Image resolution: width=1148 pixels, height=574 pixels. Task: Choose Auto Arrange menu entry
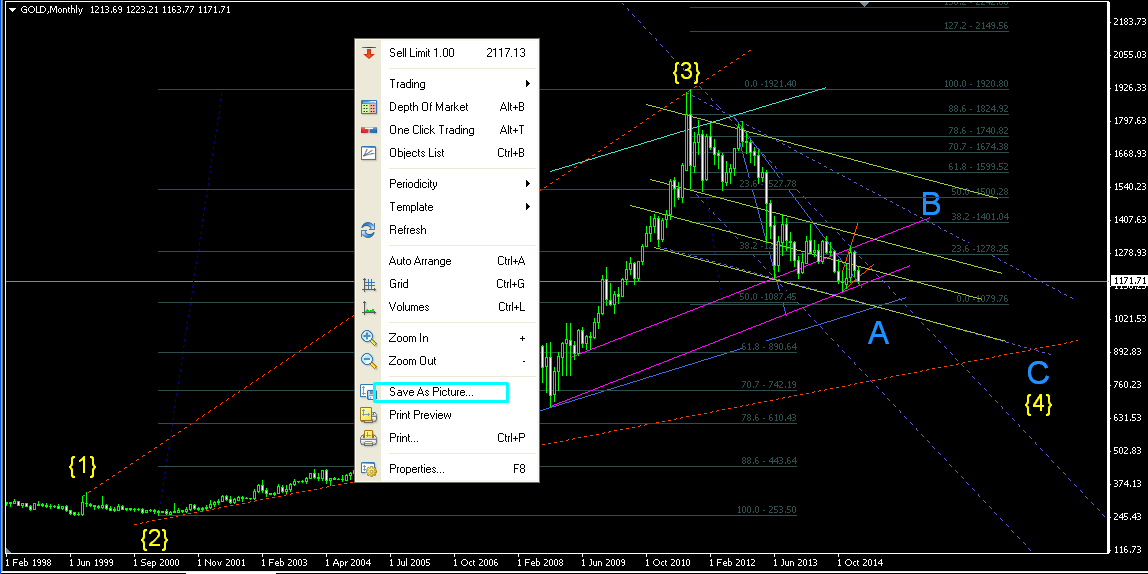pos(447,261)
